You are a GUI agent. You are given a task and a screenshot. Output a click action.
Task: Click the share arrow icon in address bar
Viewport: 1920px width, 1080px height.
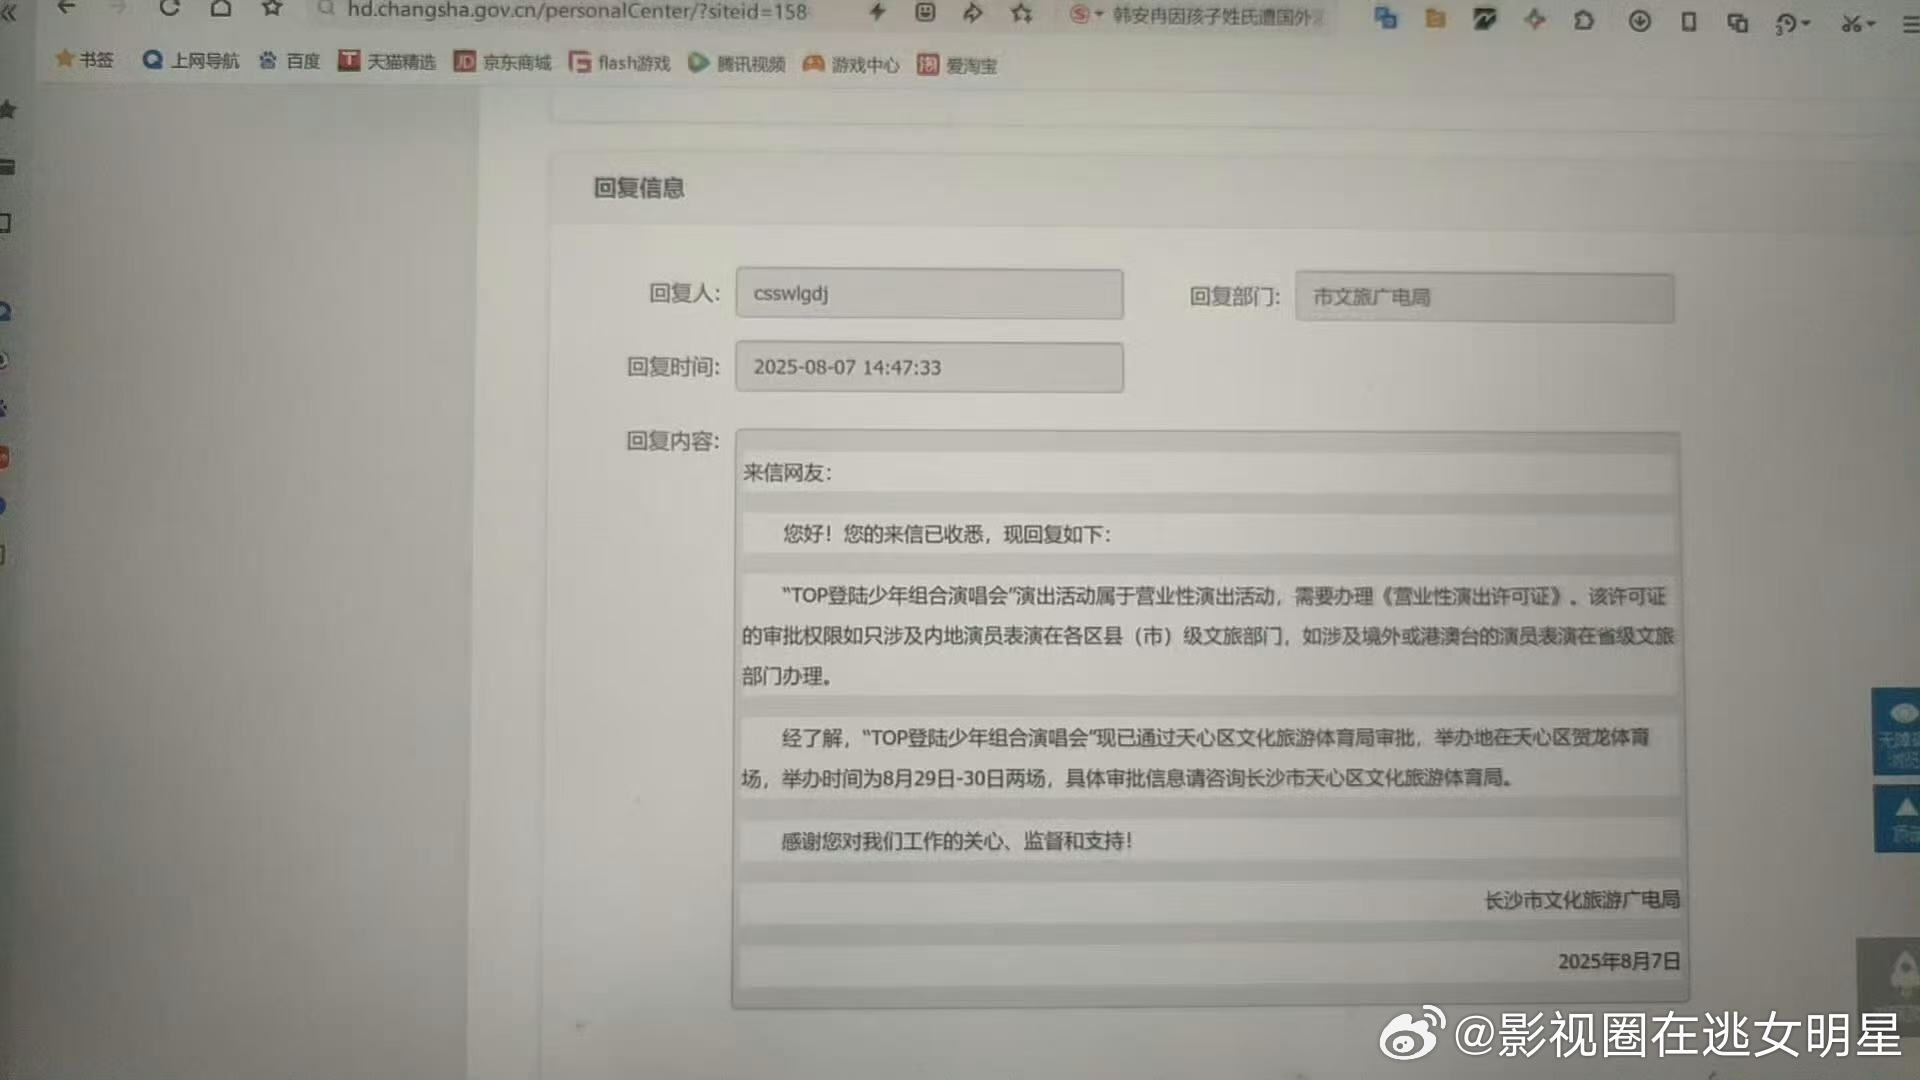click(972, 13)
